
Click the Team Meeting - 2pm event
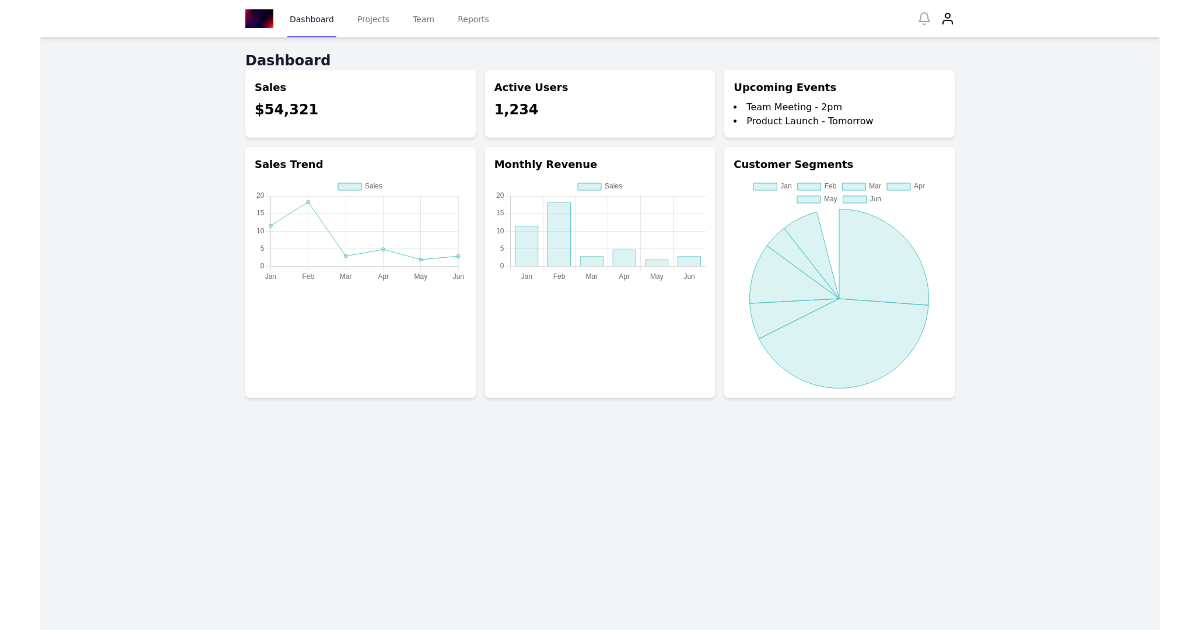point(794,107)
